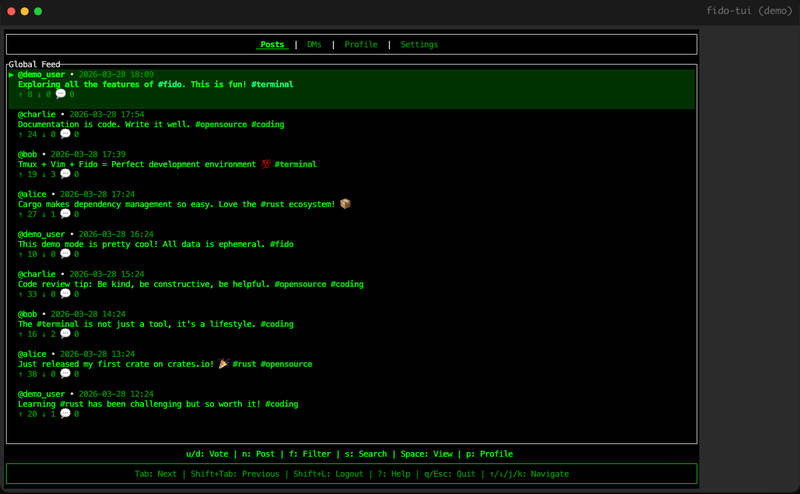Viewport: 800px width, 494px height.
Task: Click the #terminal hashtag in the Exploring post
Action: (x=272, y=84)
